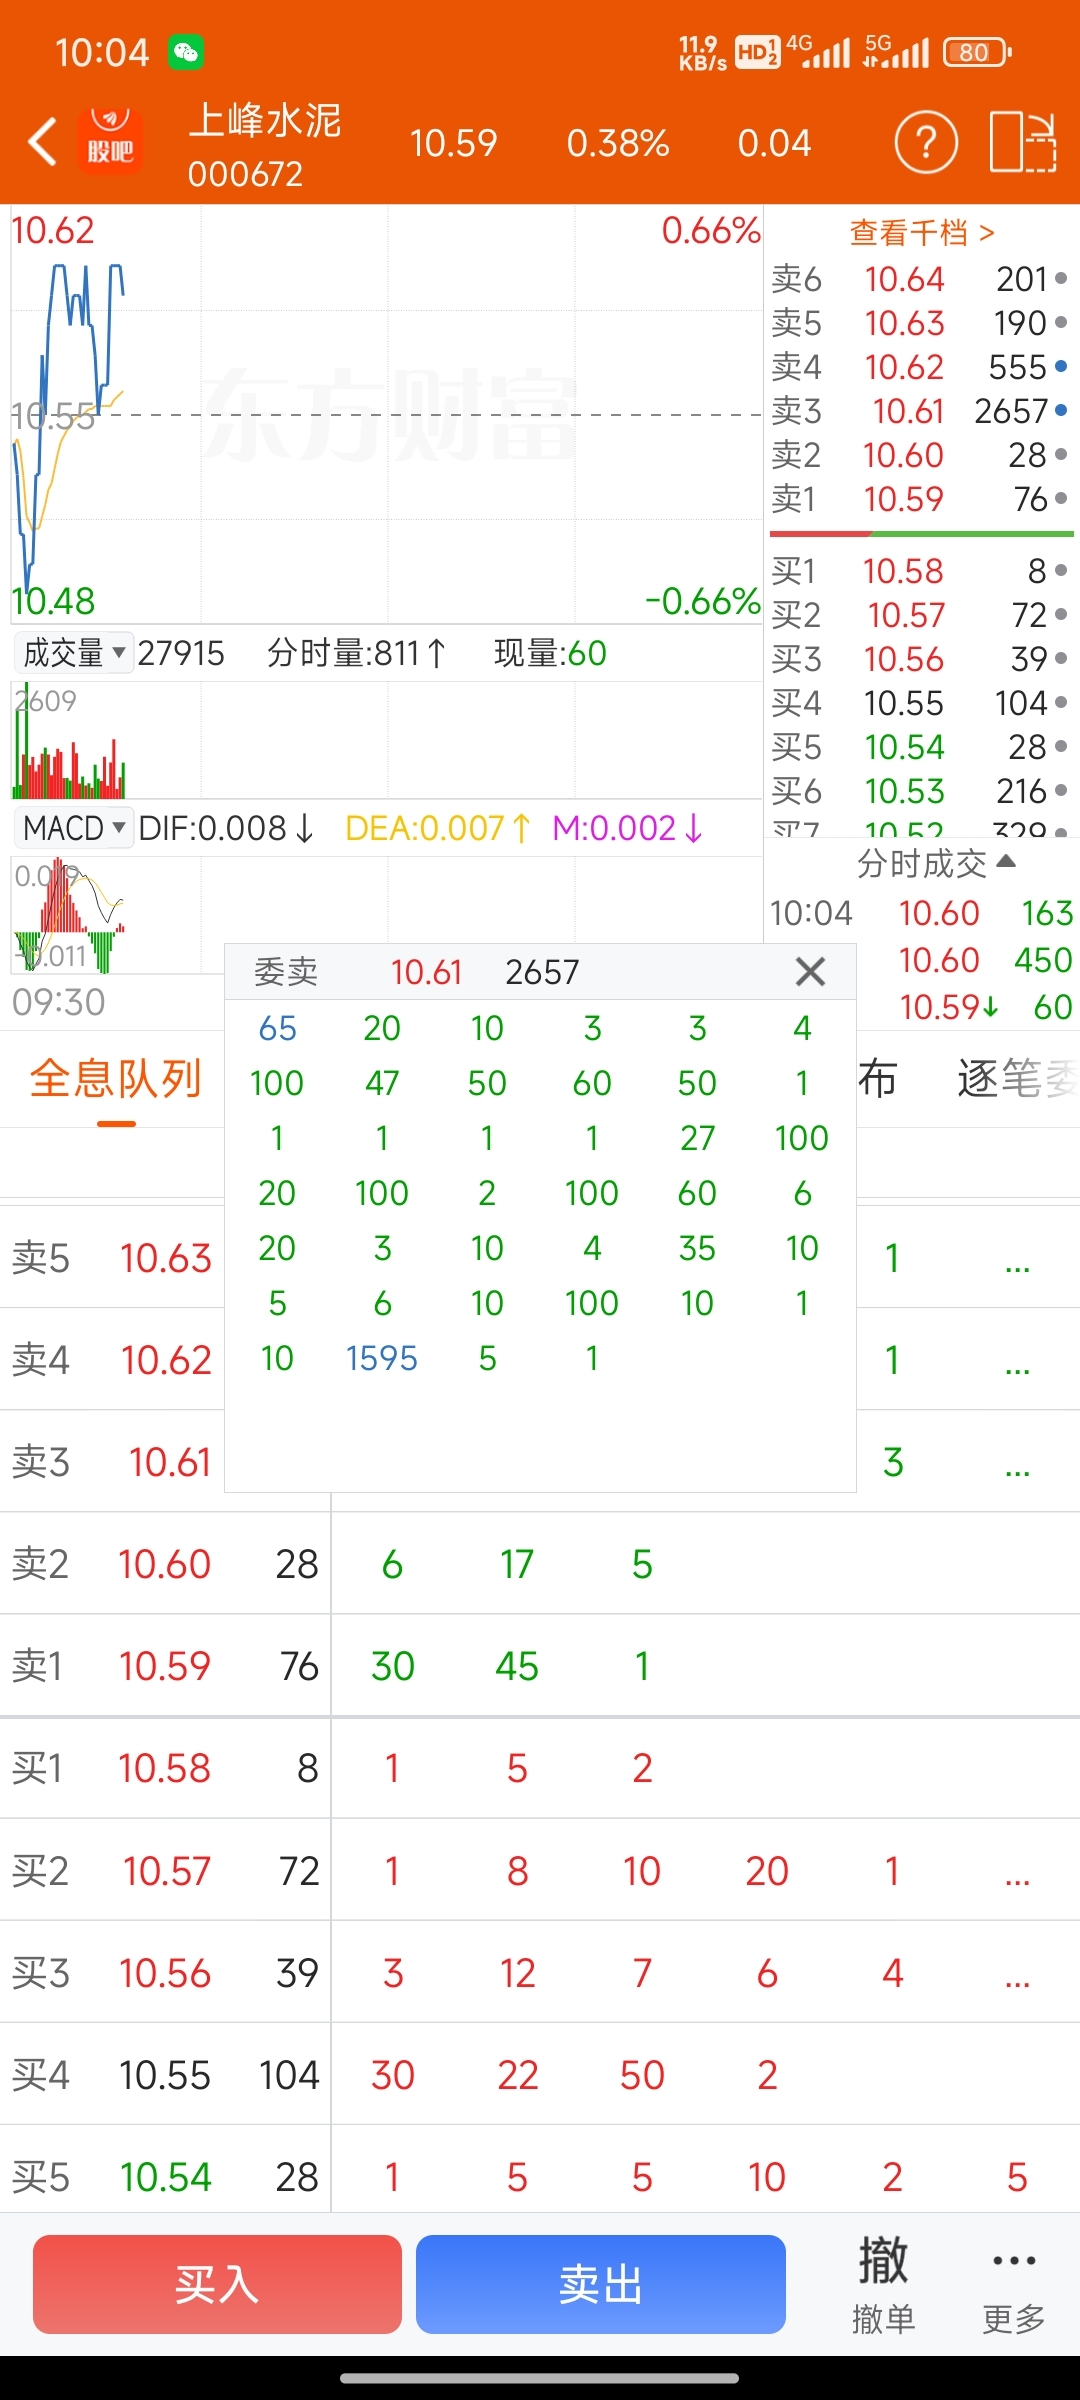Image resolution: width=1080 pixels, height=2400 pixels.
Task: Tap the 10:04 trade at 10.60 163
Action: (x=920, y=913)
